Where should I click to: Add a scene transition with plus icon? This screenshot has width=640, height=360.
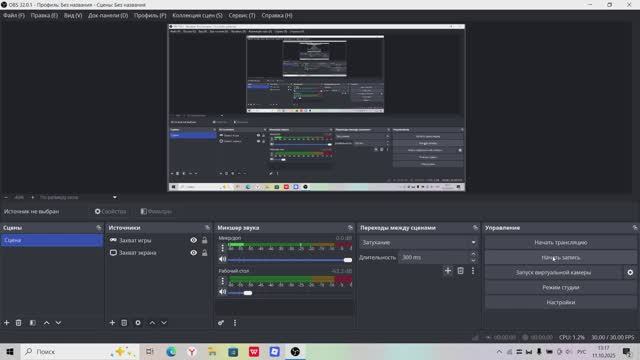[448, 270]
